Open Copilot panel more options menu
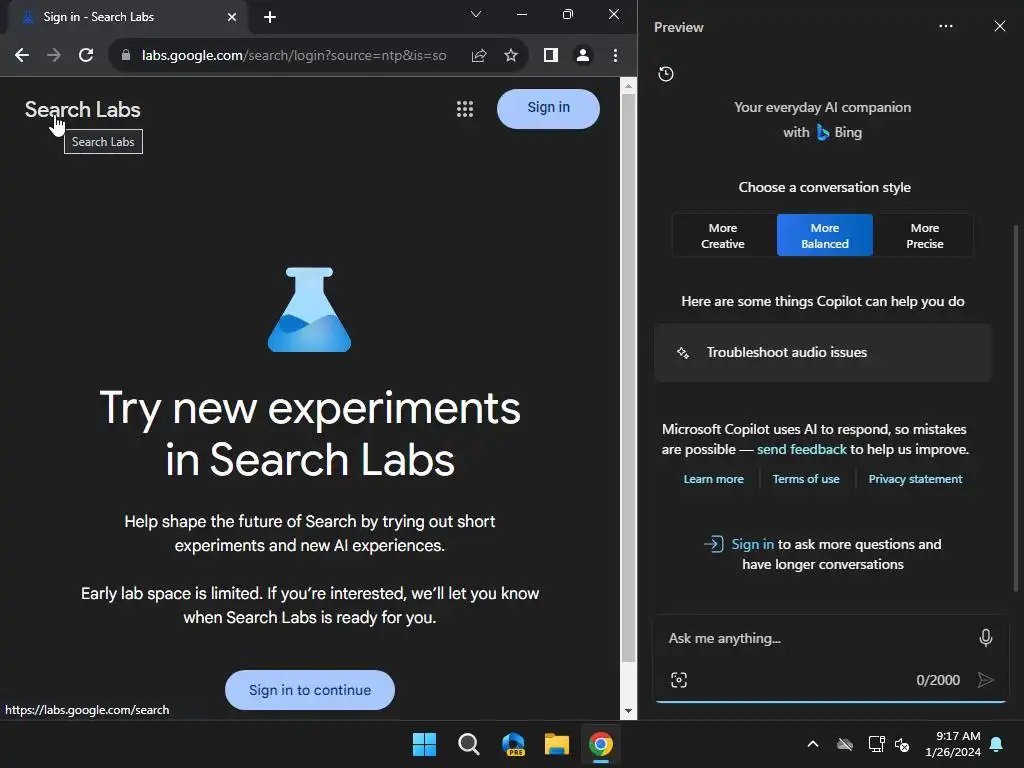This screenshot has height=768, width=1024. coord(946,26)
